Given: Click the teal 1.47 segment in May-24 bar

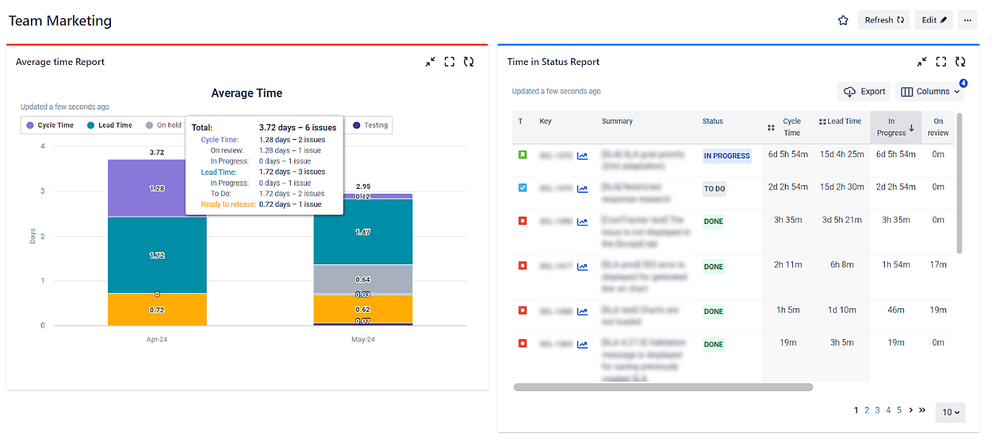Looking at the screenshot, I should 363,232.
